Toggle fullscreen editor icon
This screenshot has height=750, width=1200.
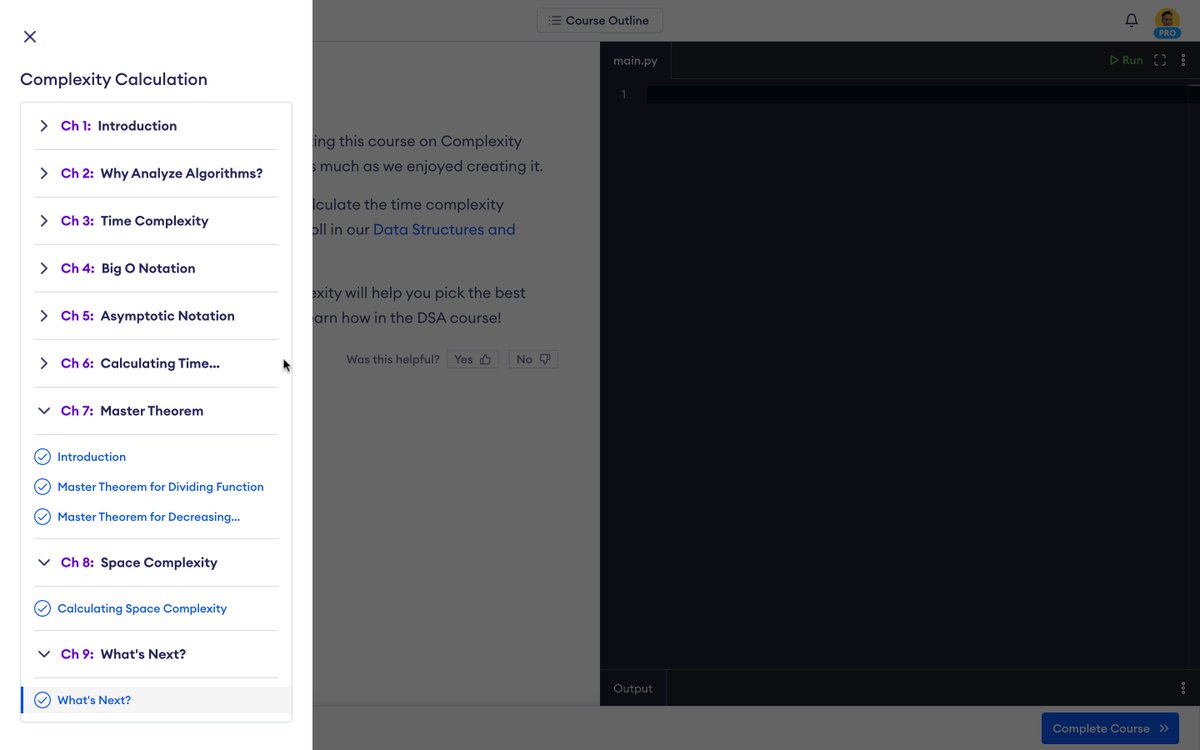point(1160,60)
